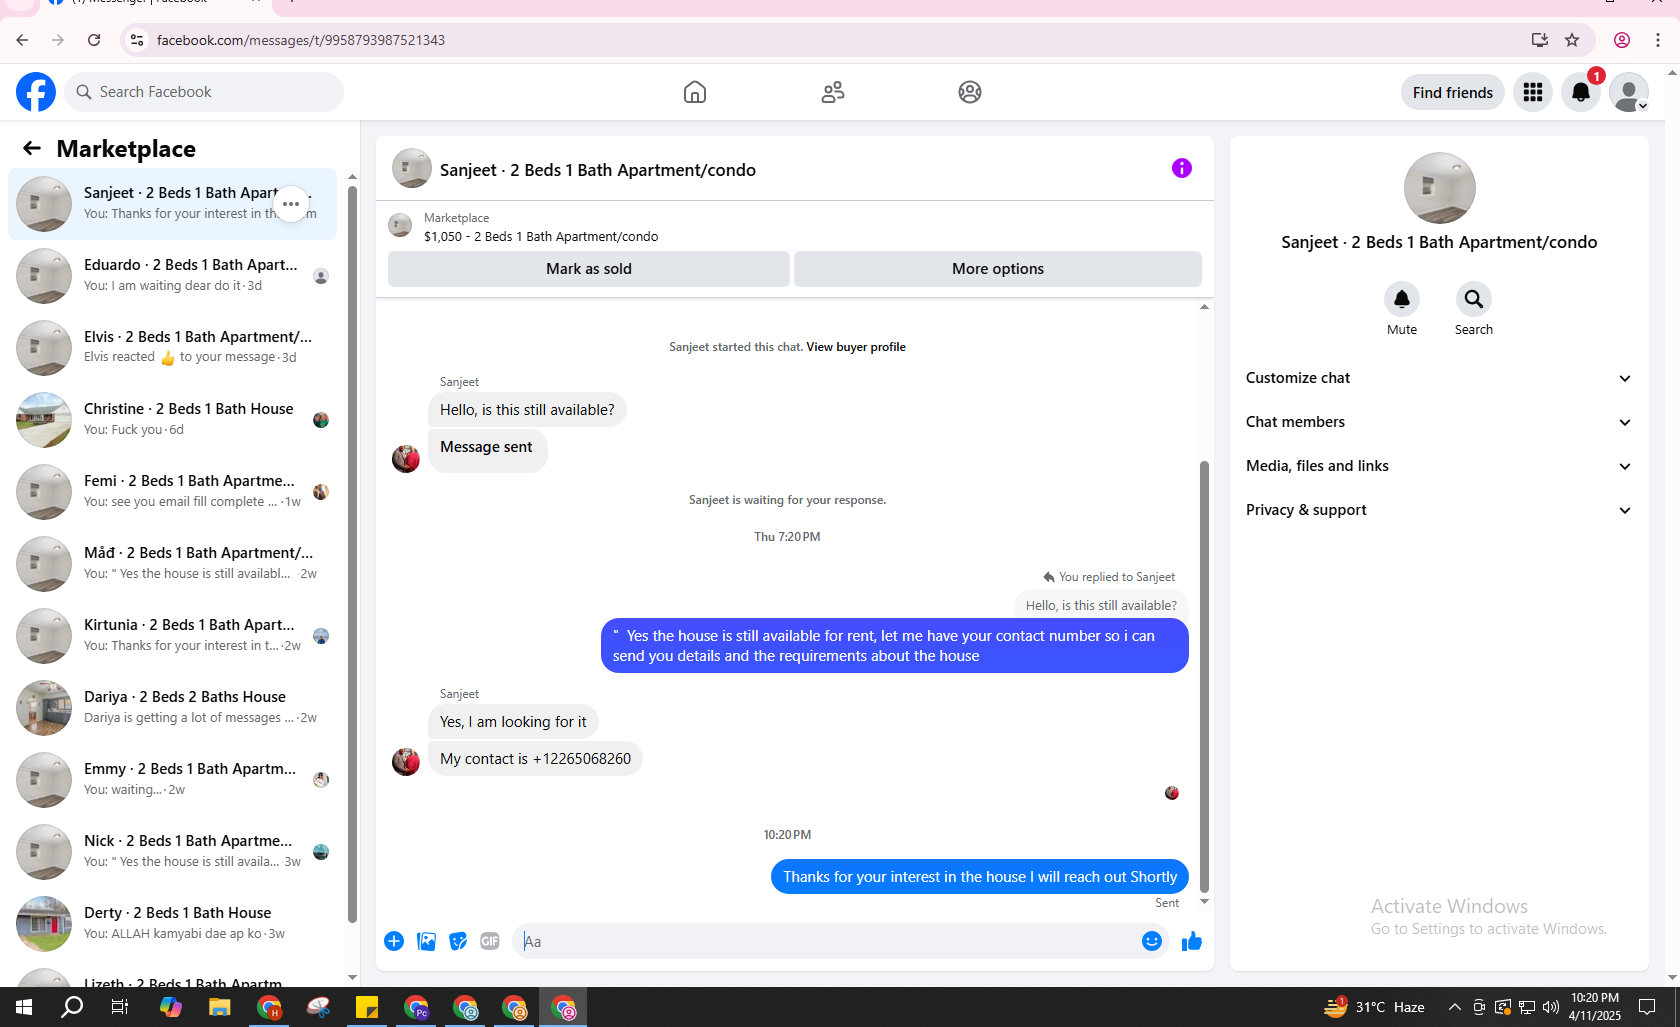Open the Facebook menu grid icon
This screenshot has width=1680, height=1027.
(1533, 92)
